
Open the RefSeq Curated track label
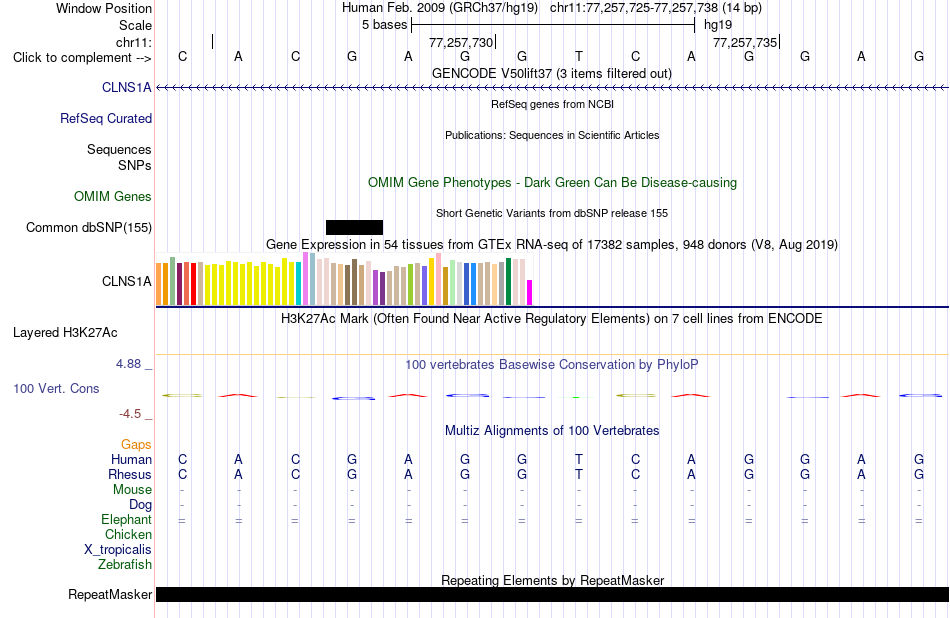tap(106, 118)
